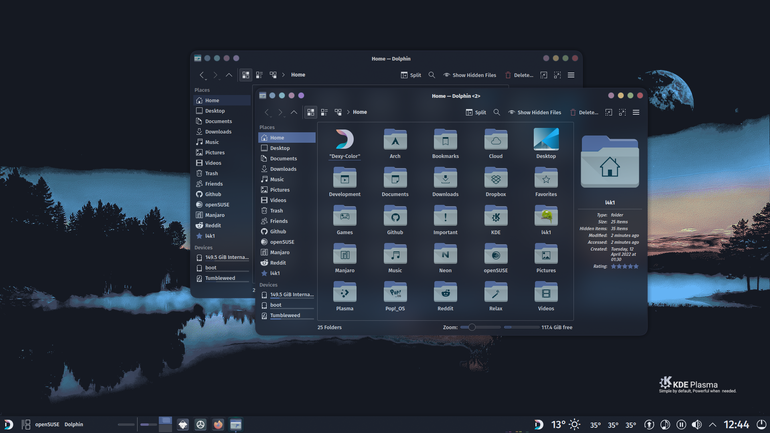
Task: Toggle Show Hidden Files in front window
Action: (534, 112)
